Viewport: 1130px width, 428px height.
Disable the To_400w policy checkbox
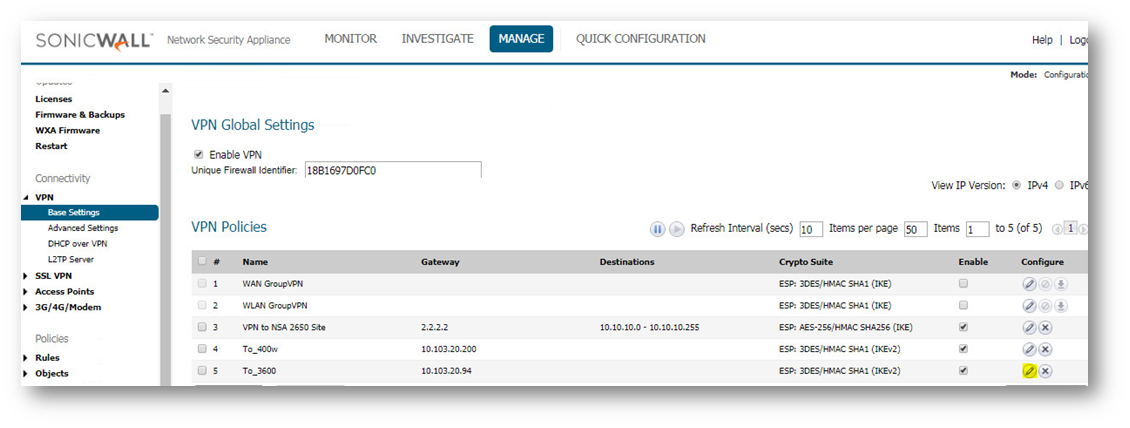coord(963,349)
